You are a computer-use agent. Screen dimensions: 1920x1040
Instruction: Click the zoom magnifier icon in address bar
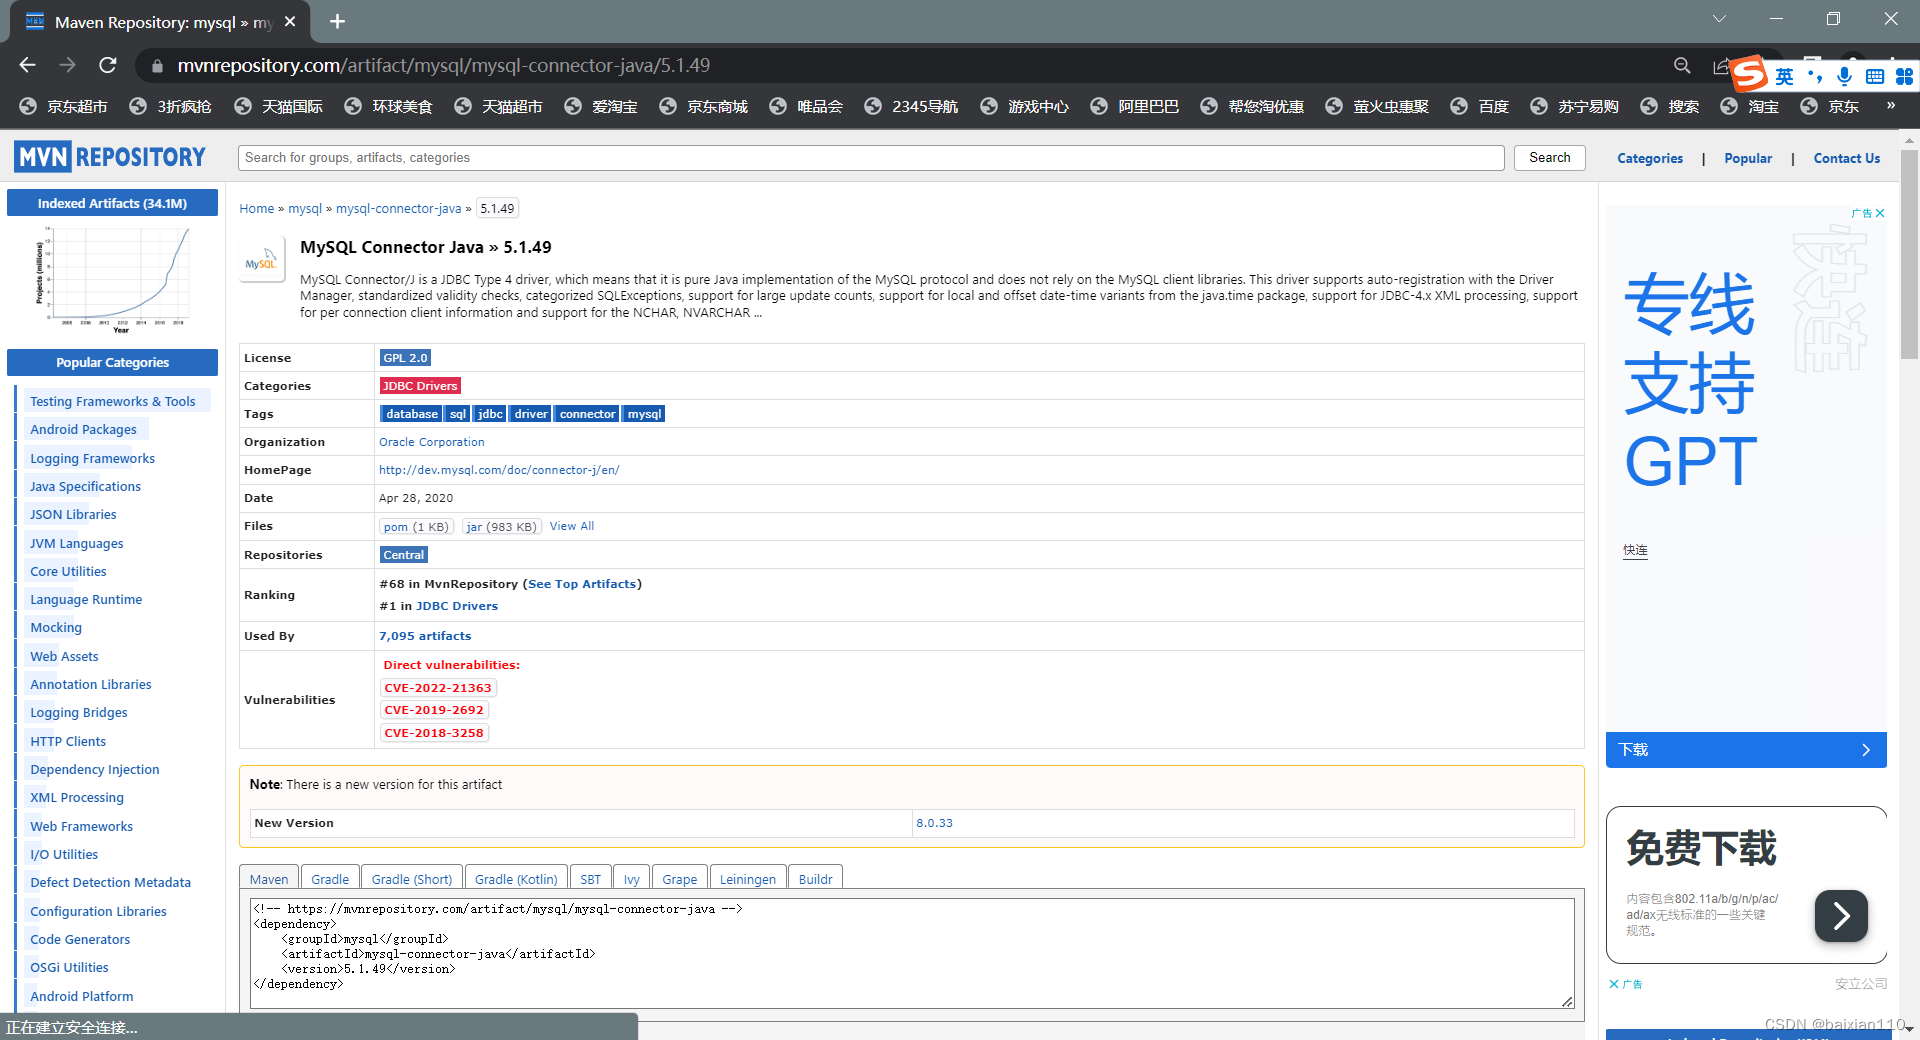[x=1682, y=65]
